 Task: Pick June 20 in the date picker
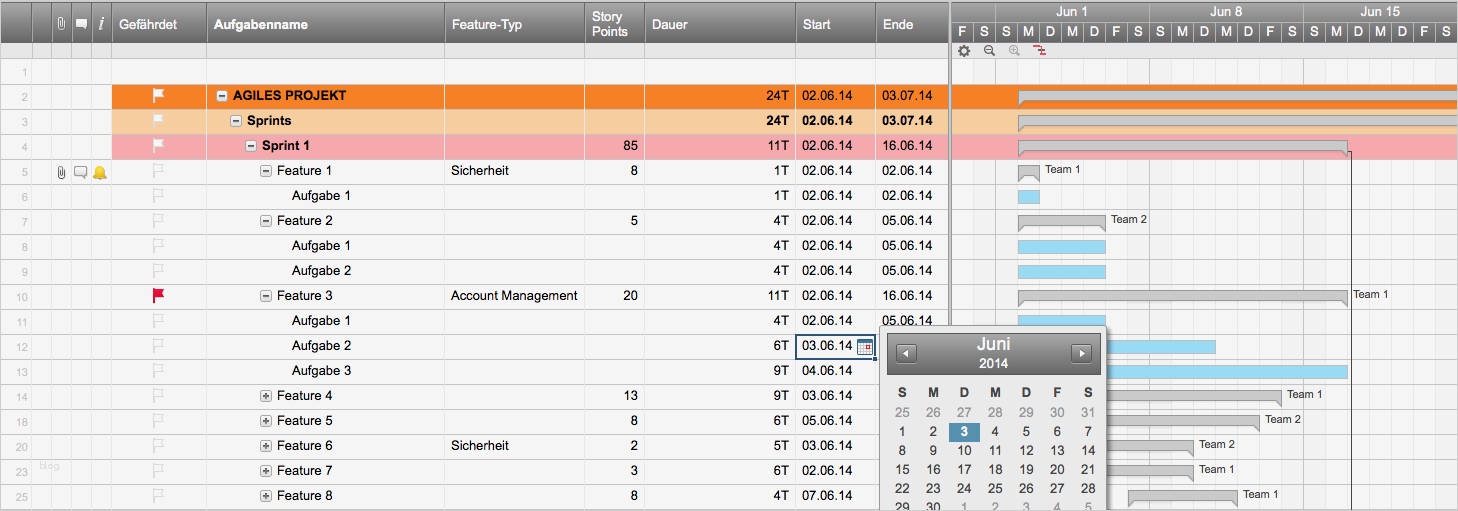coord(1057,470)
